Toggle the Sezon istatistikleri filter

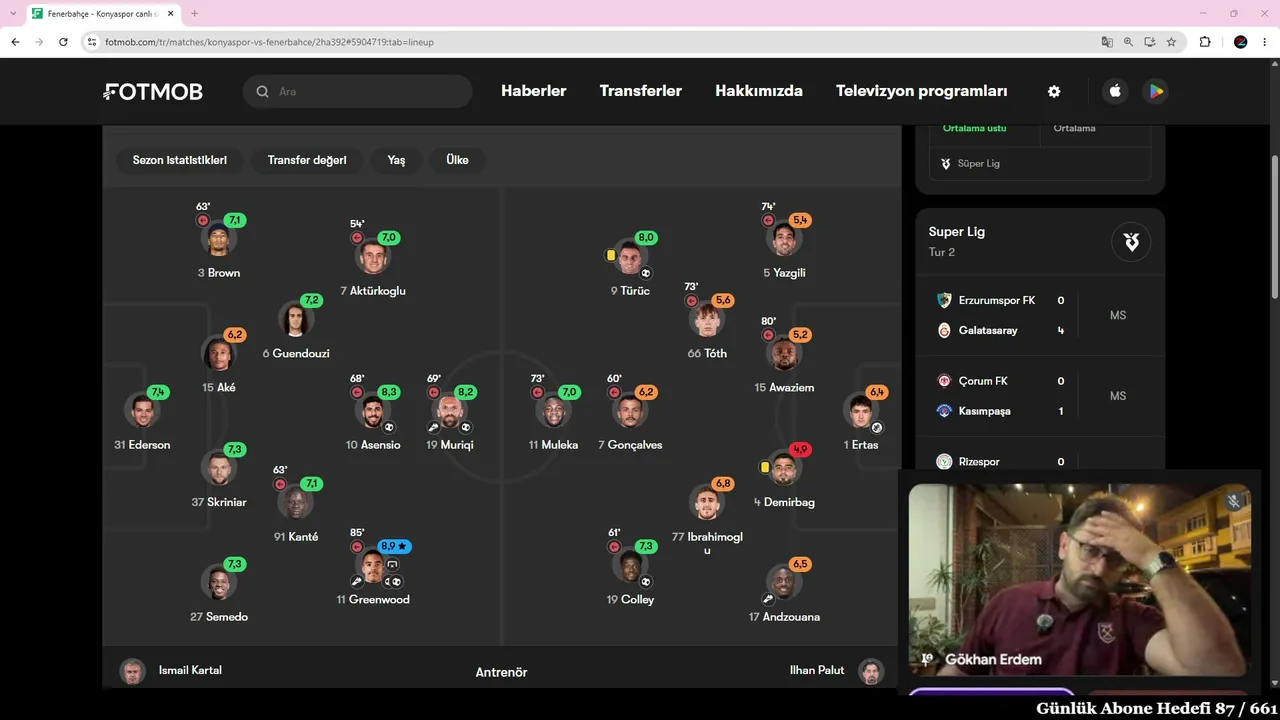[180, 160]
